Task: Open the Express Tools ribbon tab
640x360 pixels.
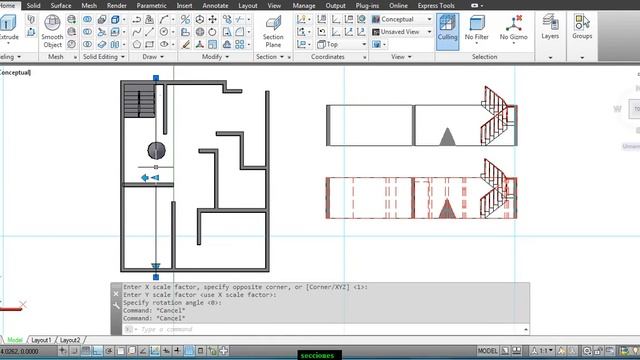Action: (436, 5)
